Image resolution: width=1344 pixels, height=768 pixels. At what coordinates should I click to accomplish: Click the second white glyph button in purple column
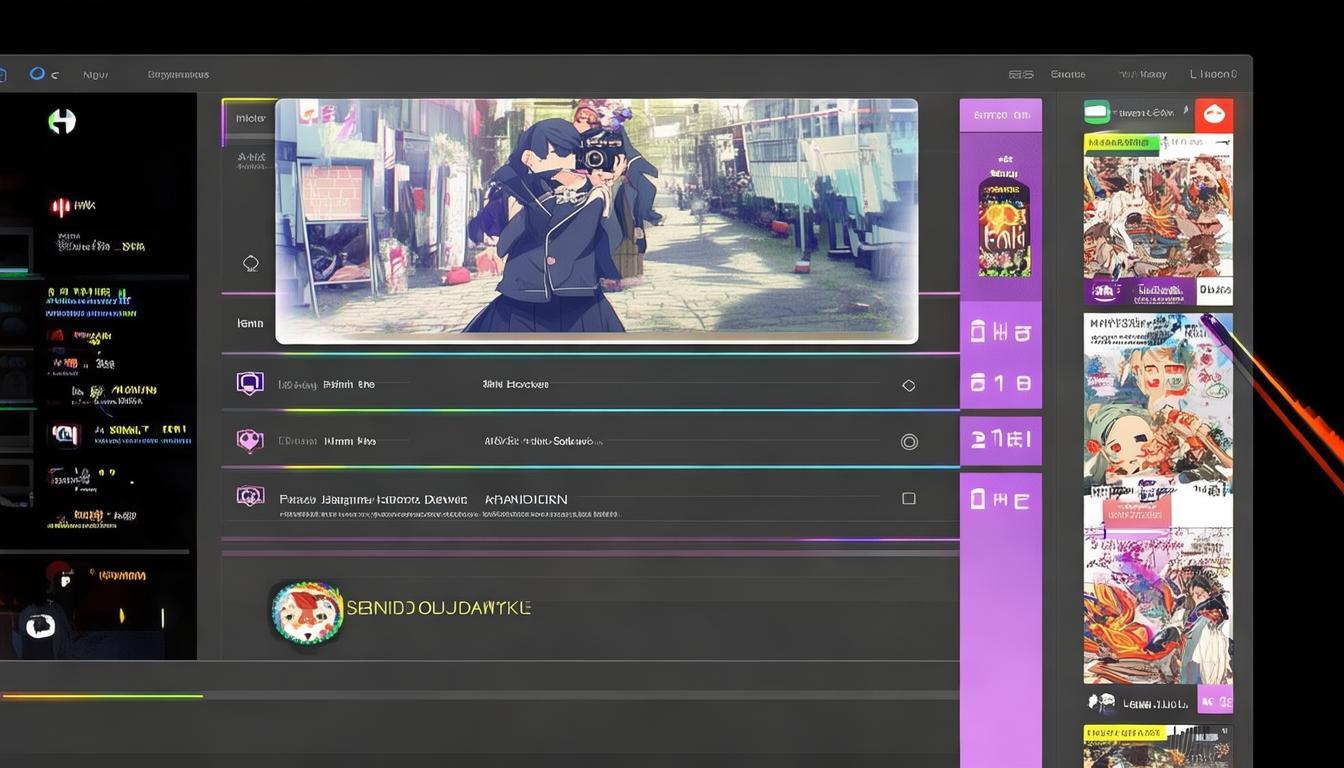coord(1001,382)
